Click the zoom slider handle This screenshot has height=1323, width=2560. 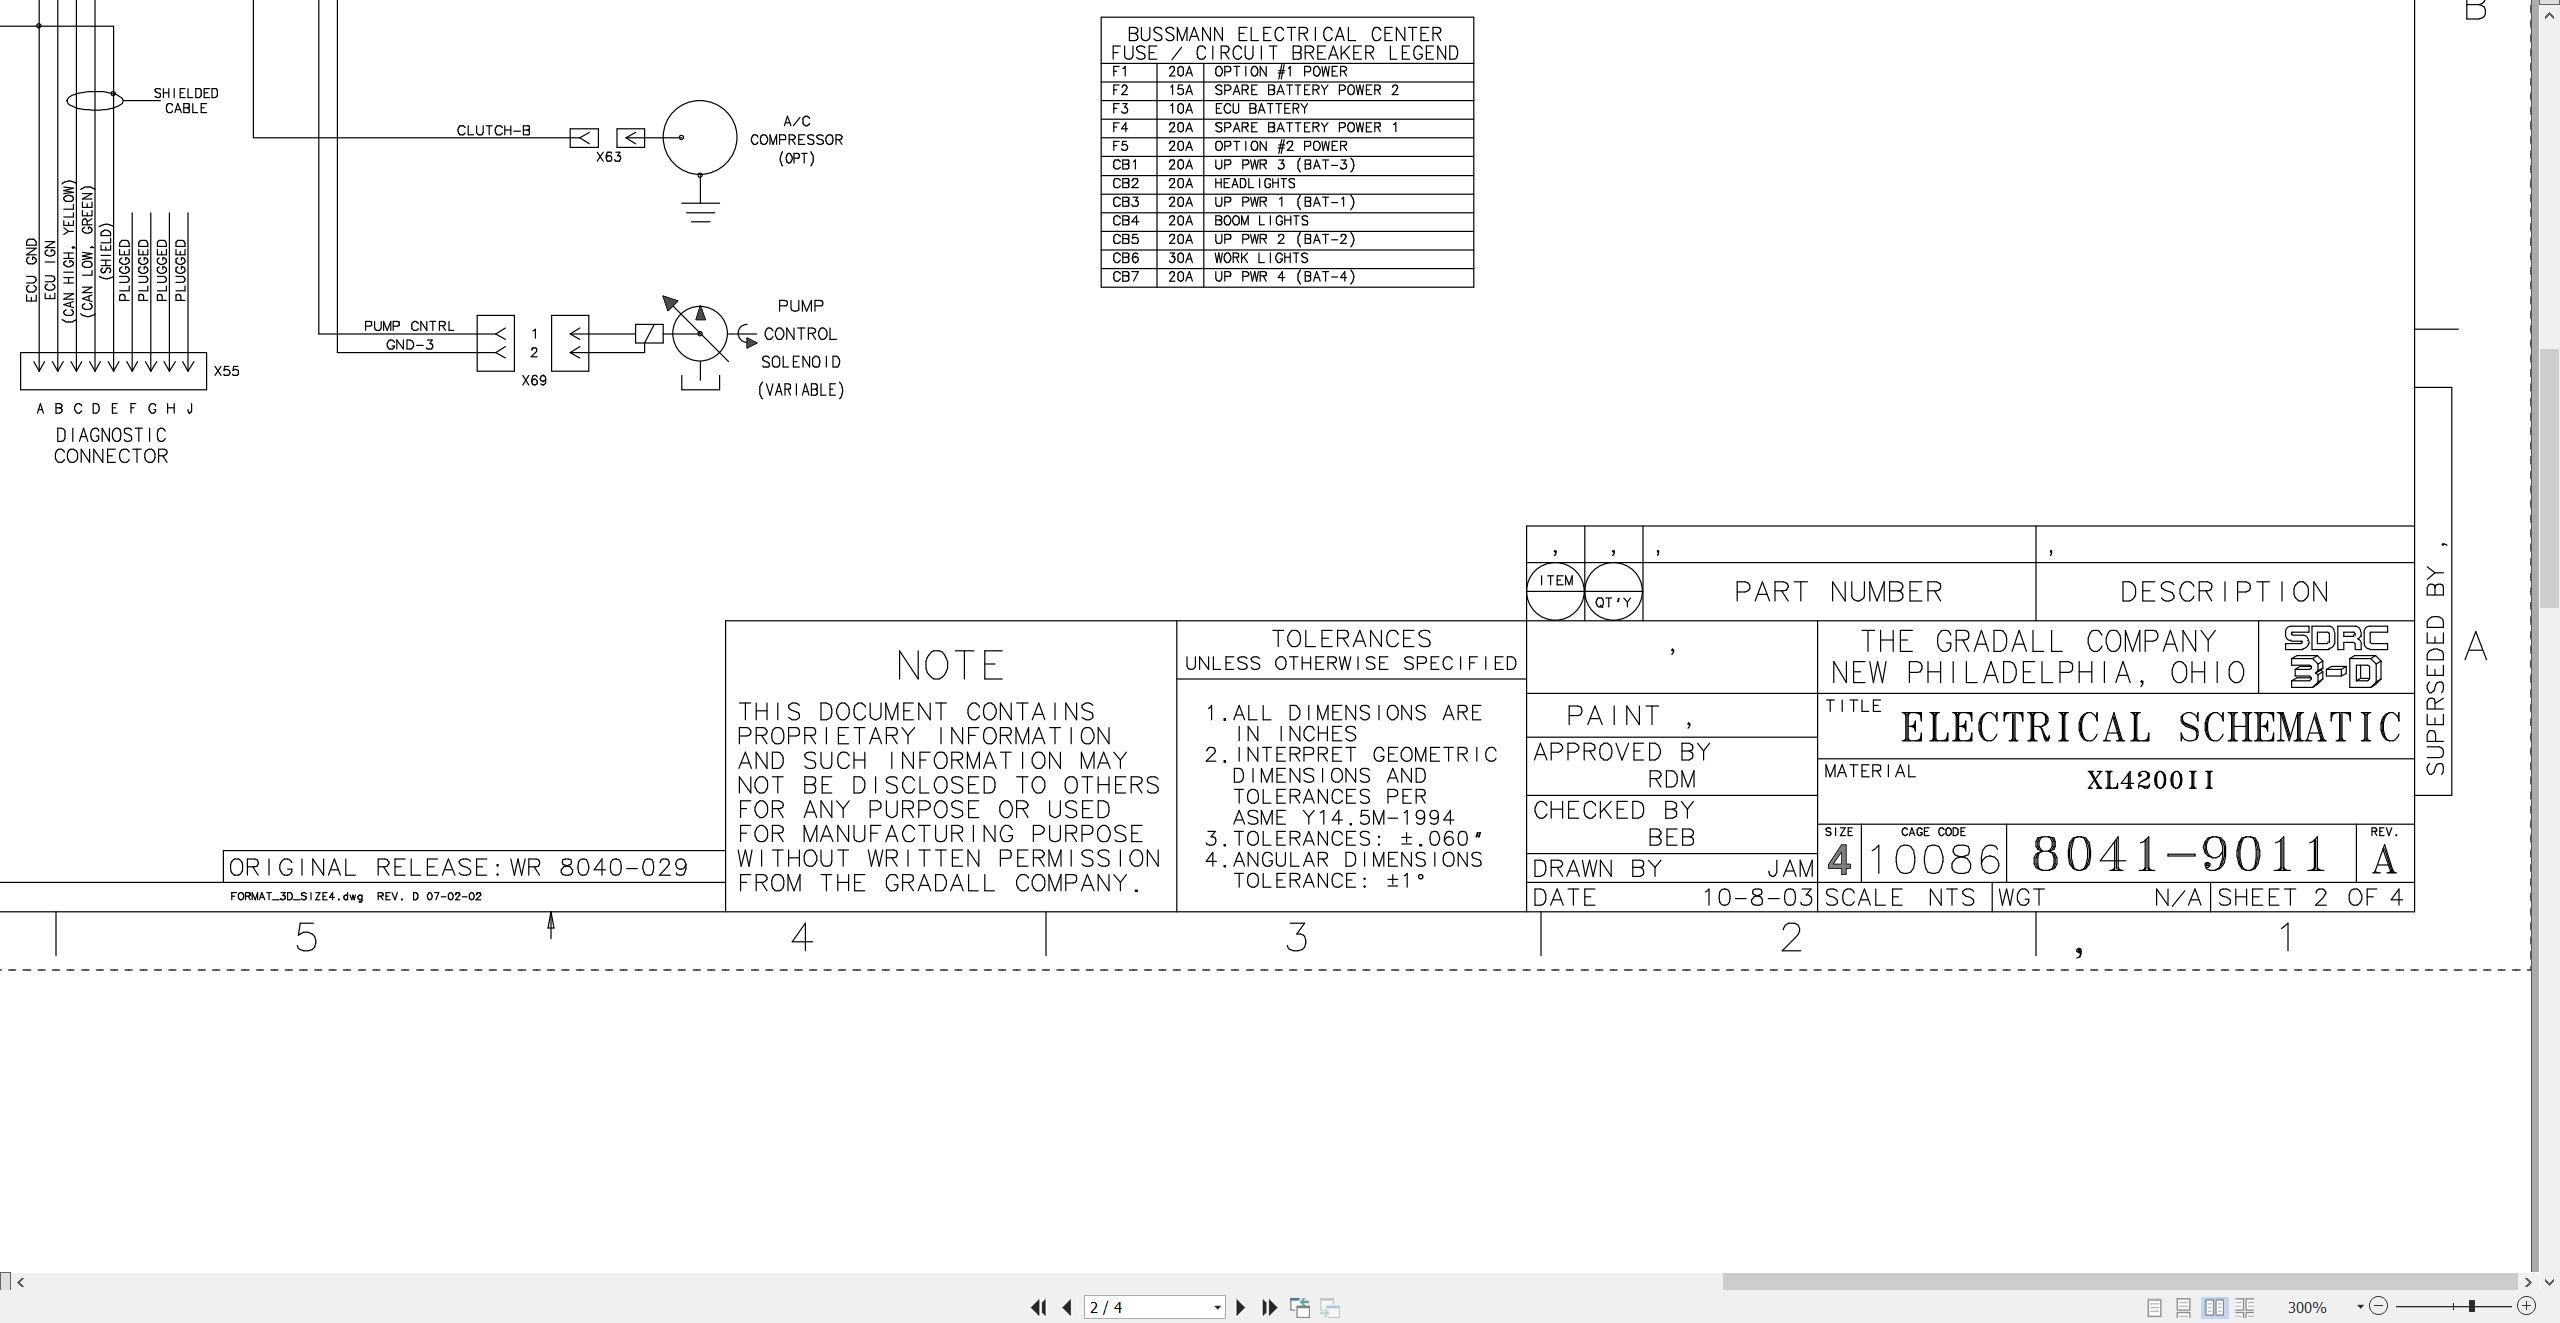click(x=2471, y=1306)
